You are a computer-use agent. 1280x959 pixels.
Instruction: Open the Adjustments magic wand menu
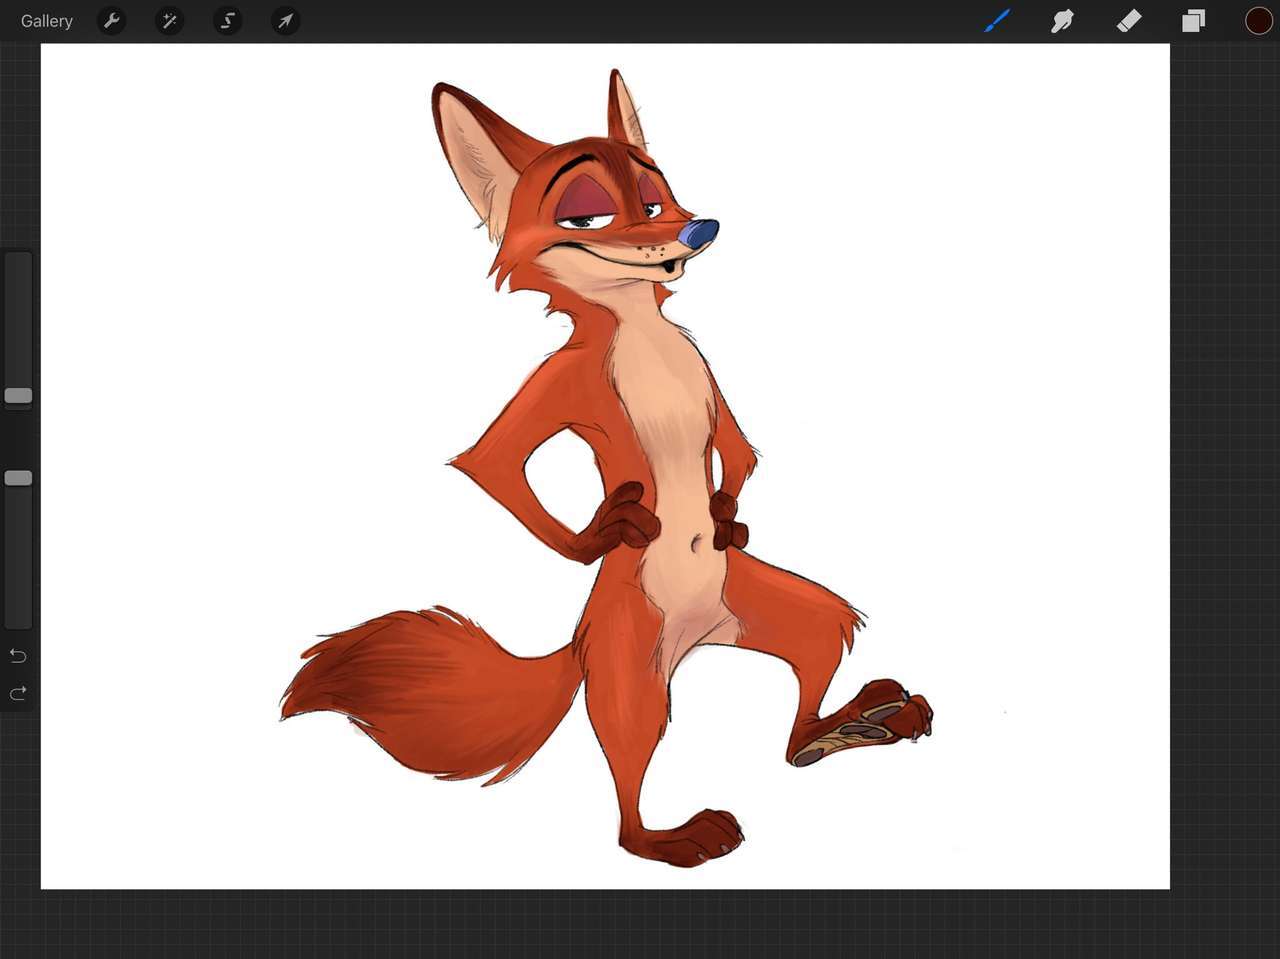169,21
